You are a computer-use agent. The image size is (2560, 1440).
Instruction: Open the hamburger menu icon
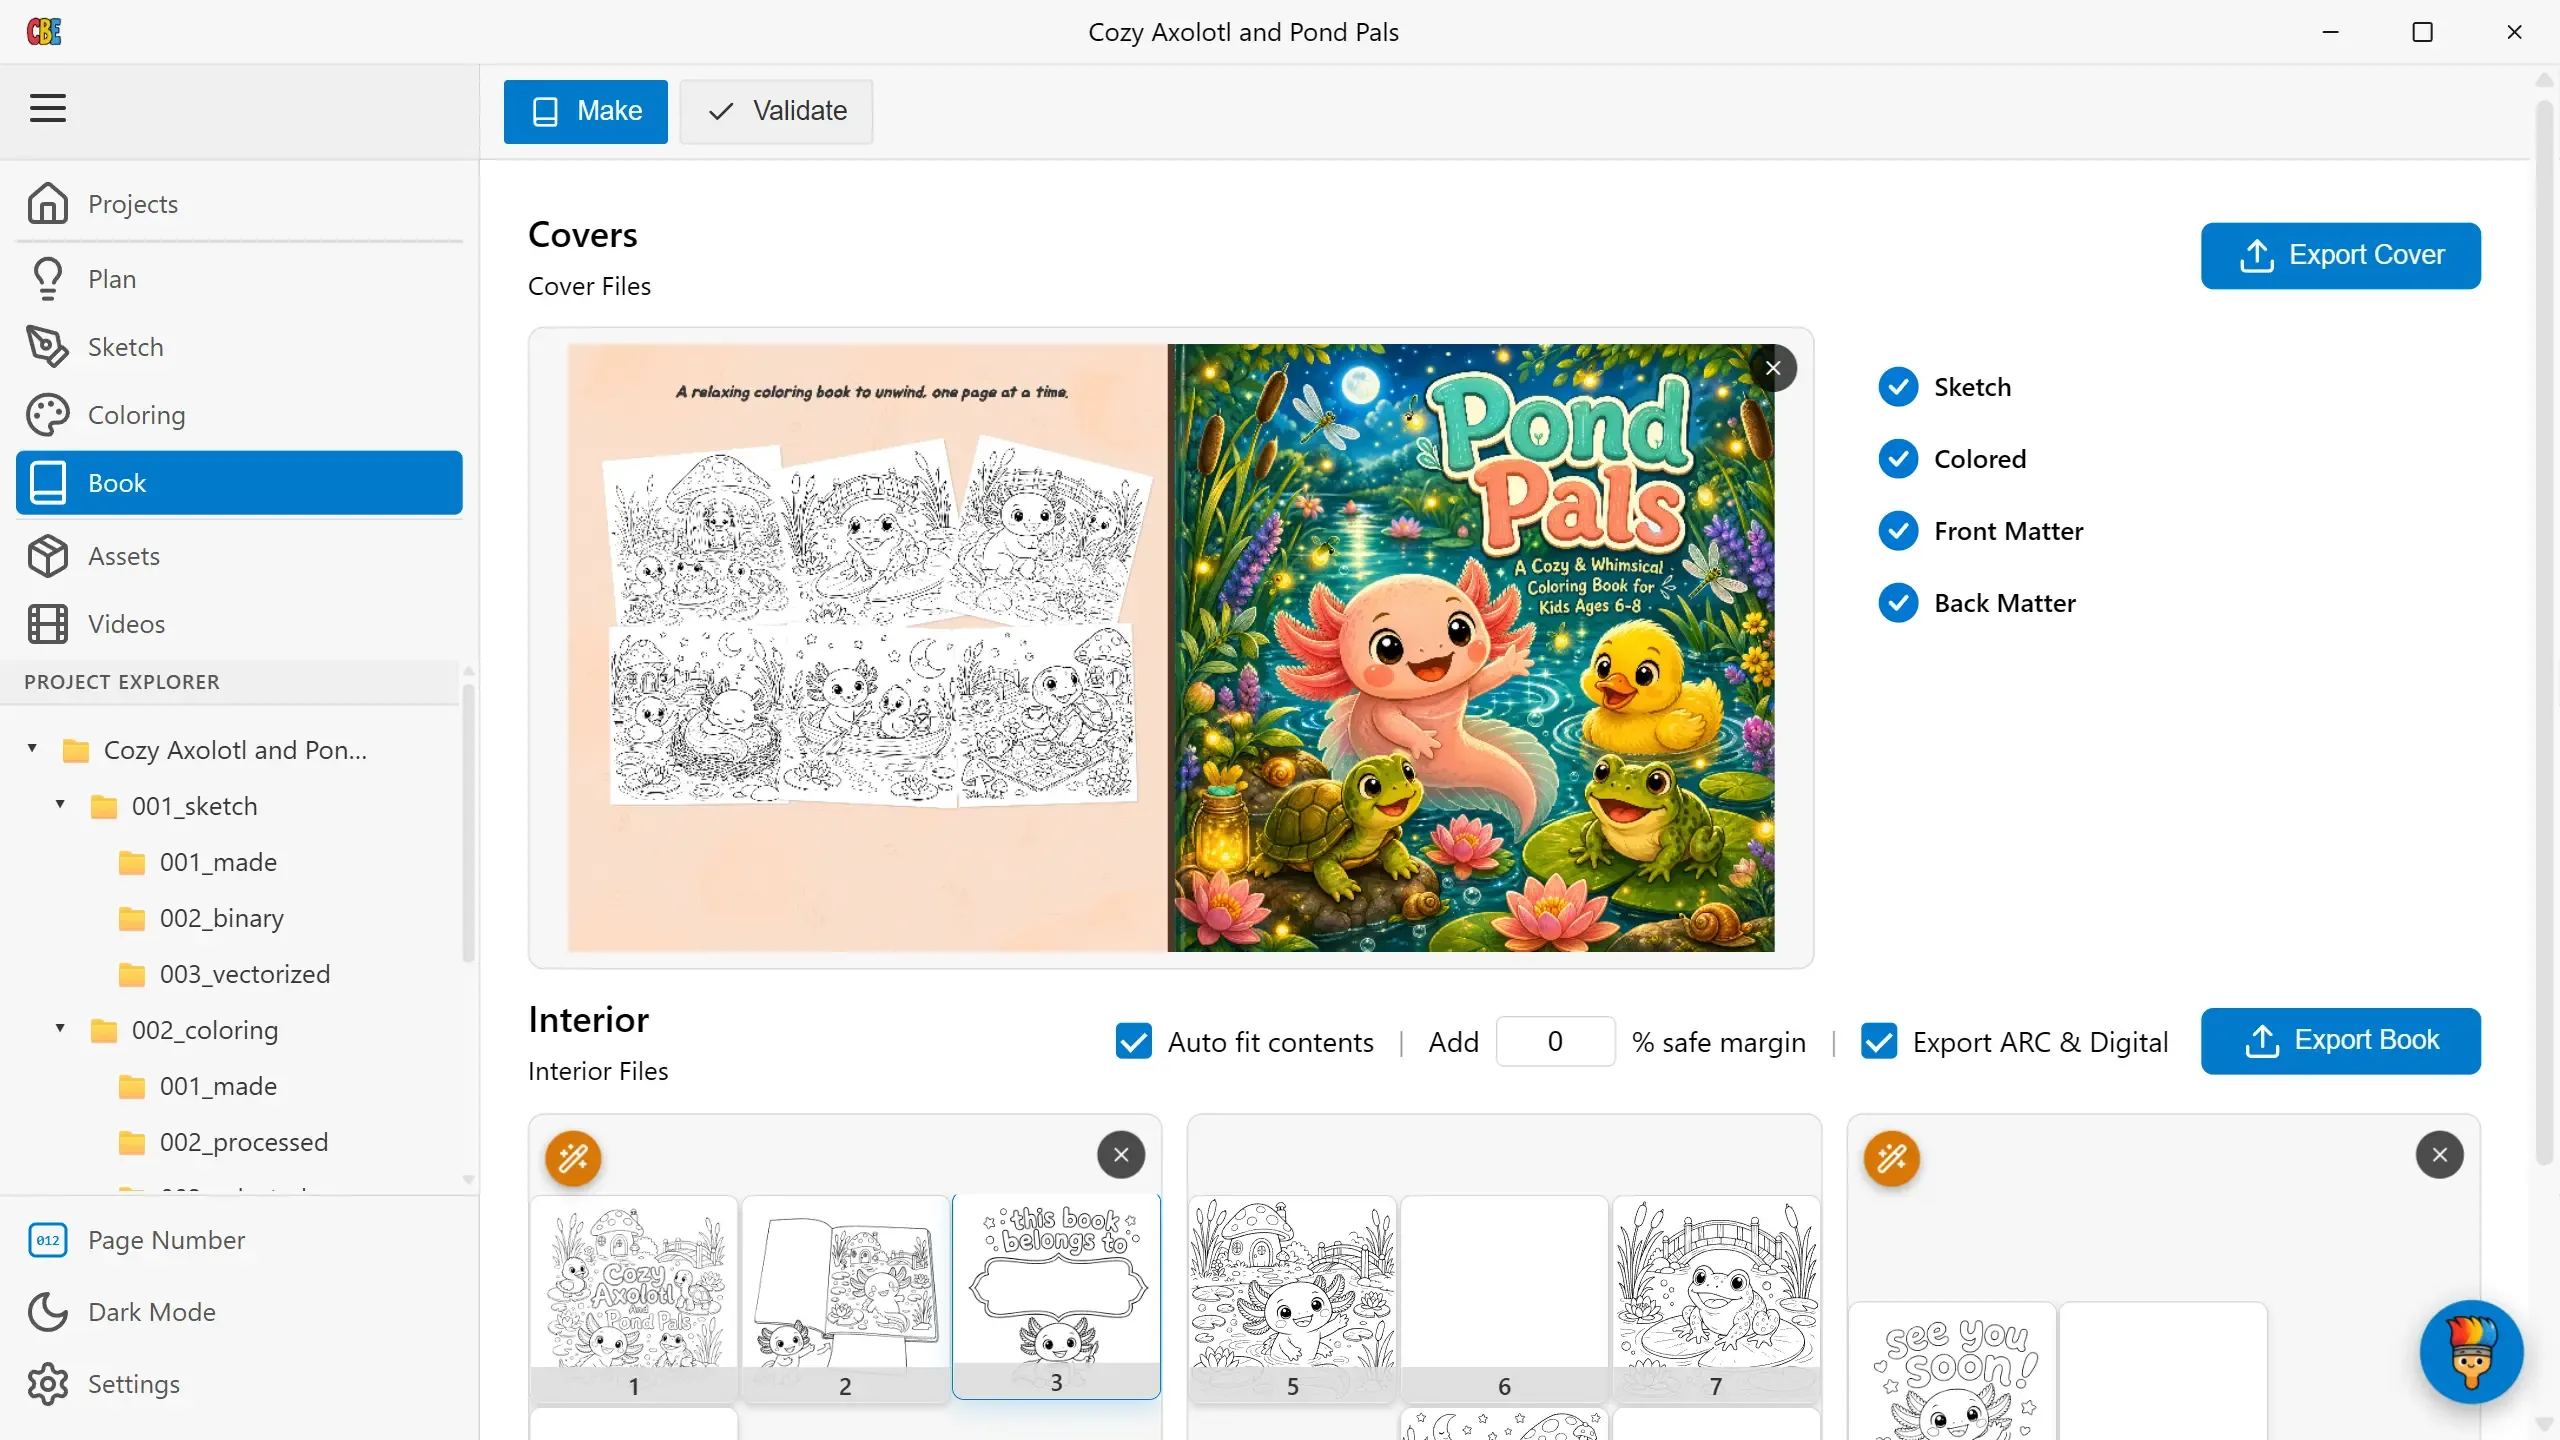pos(48,108)
